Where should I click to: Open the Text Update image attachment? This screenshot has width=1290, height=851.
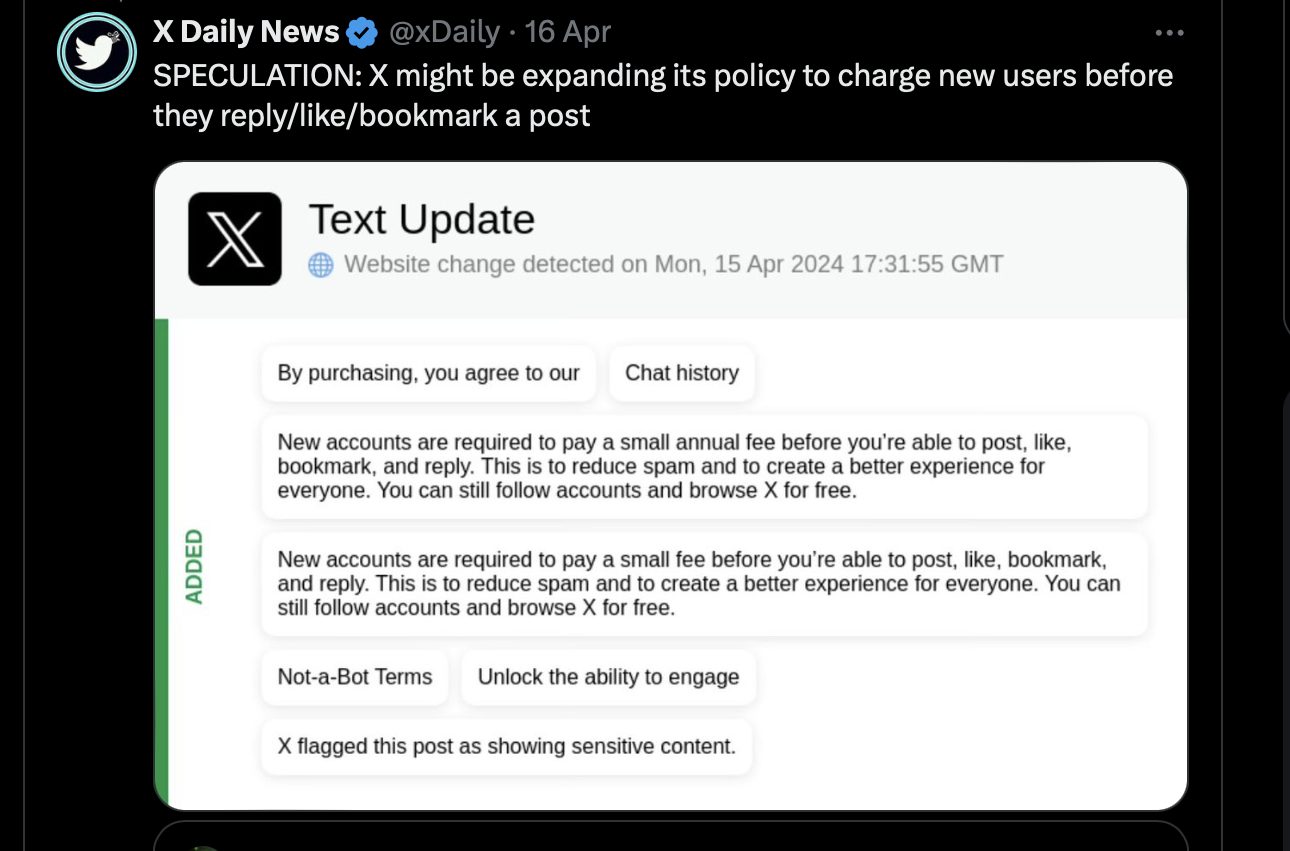(x=671, y=486)
